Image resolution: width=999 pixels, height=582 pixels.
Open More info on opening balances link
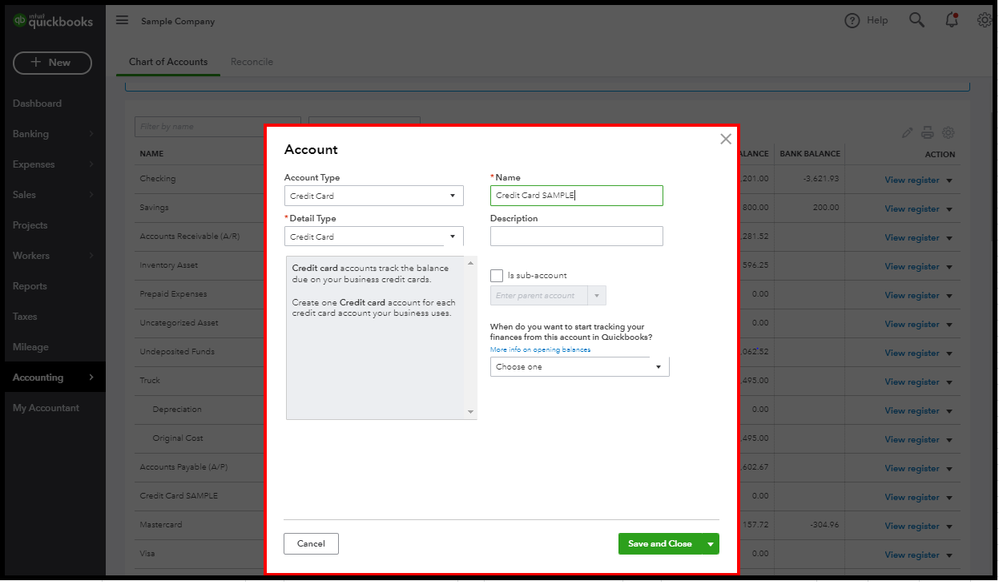(x=540, y=349)
